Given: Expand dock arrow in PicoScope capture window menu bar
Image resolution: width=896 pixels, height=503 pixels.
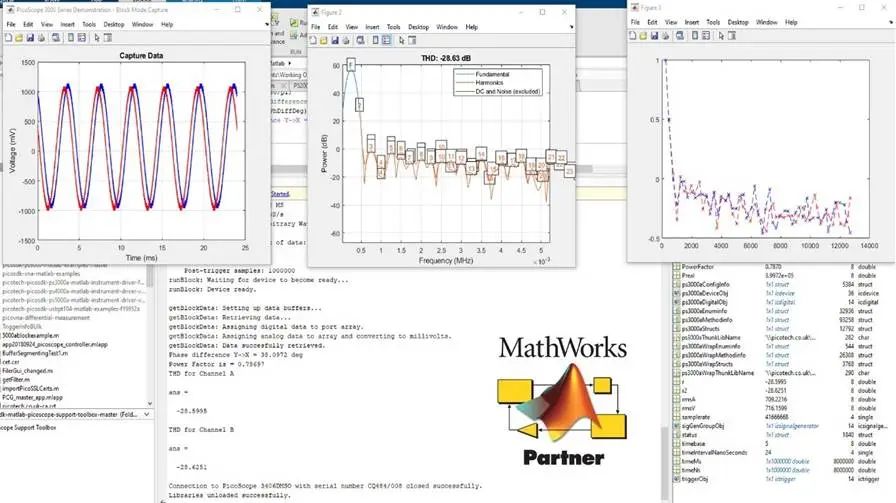Looking at the screenshot, I should [x=266, y=25].
